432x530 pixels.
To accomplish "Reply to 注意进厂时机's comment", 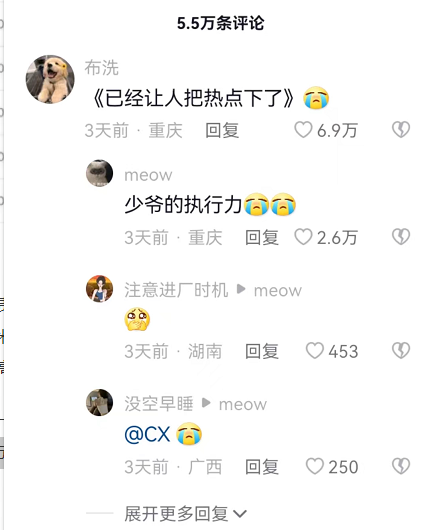I will pos(262,351).
